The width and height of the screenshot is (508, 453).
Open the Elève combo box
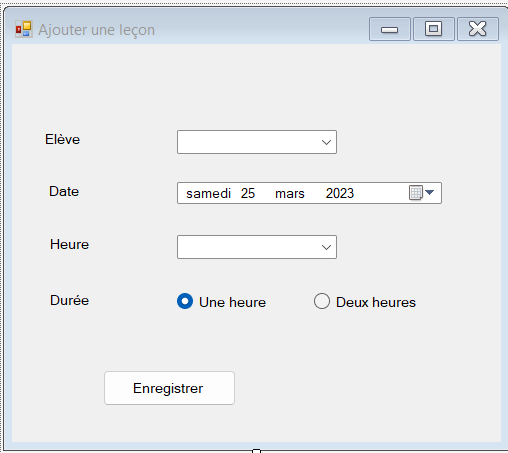coord(257,142)
